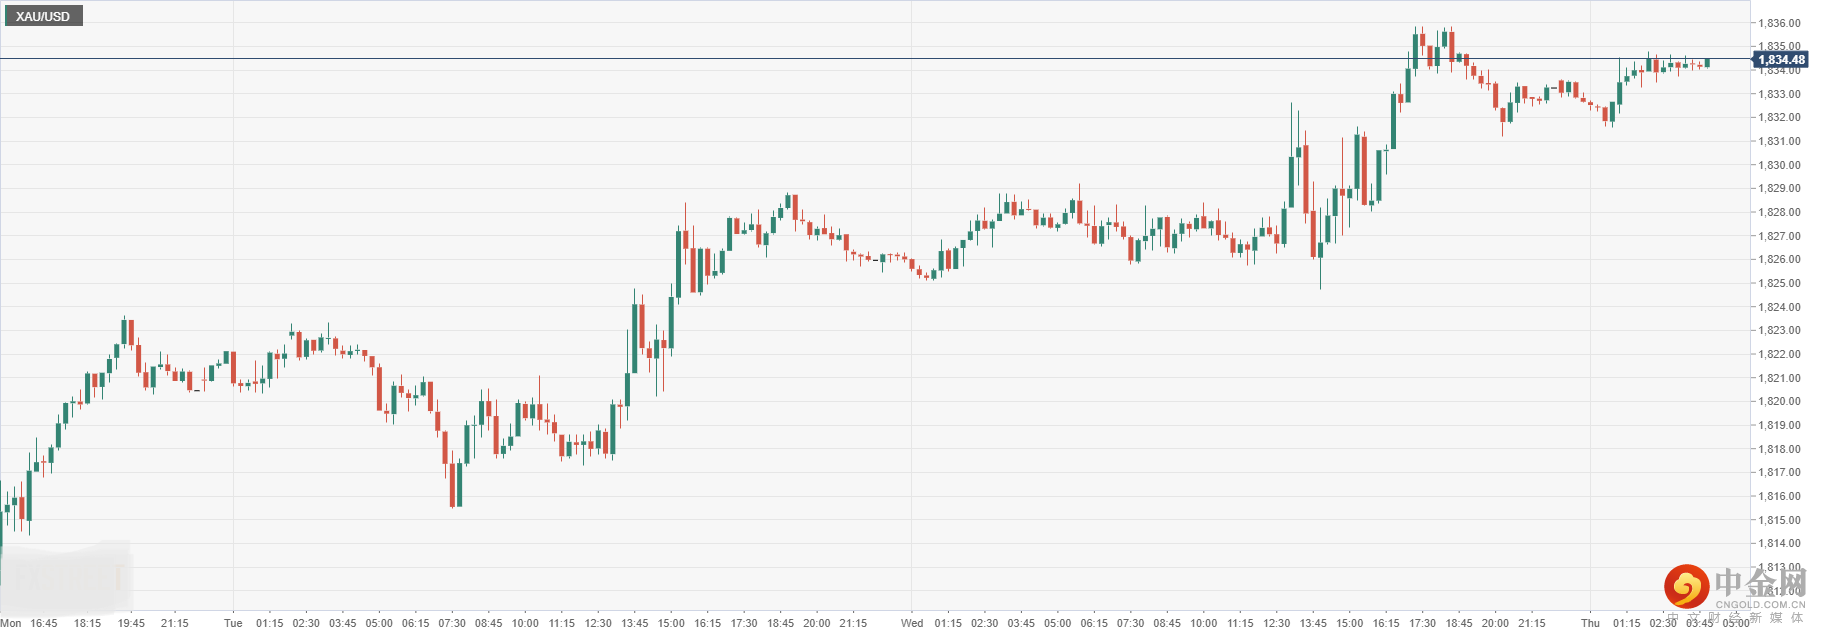Click the 1,830.00 price axis label
The height and width of the screenshot is (636, 1821).
pyautogui.click(x=1779, y=165)
